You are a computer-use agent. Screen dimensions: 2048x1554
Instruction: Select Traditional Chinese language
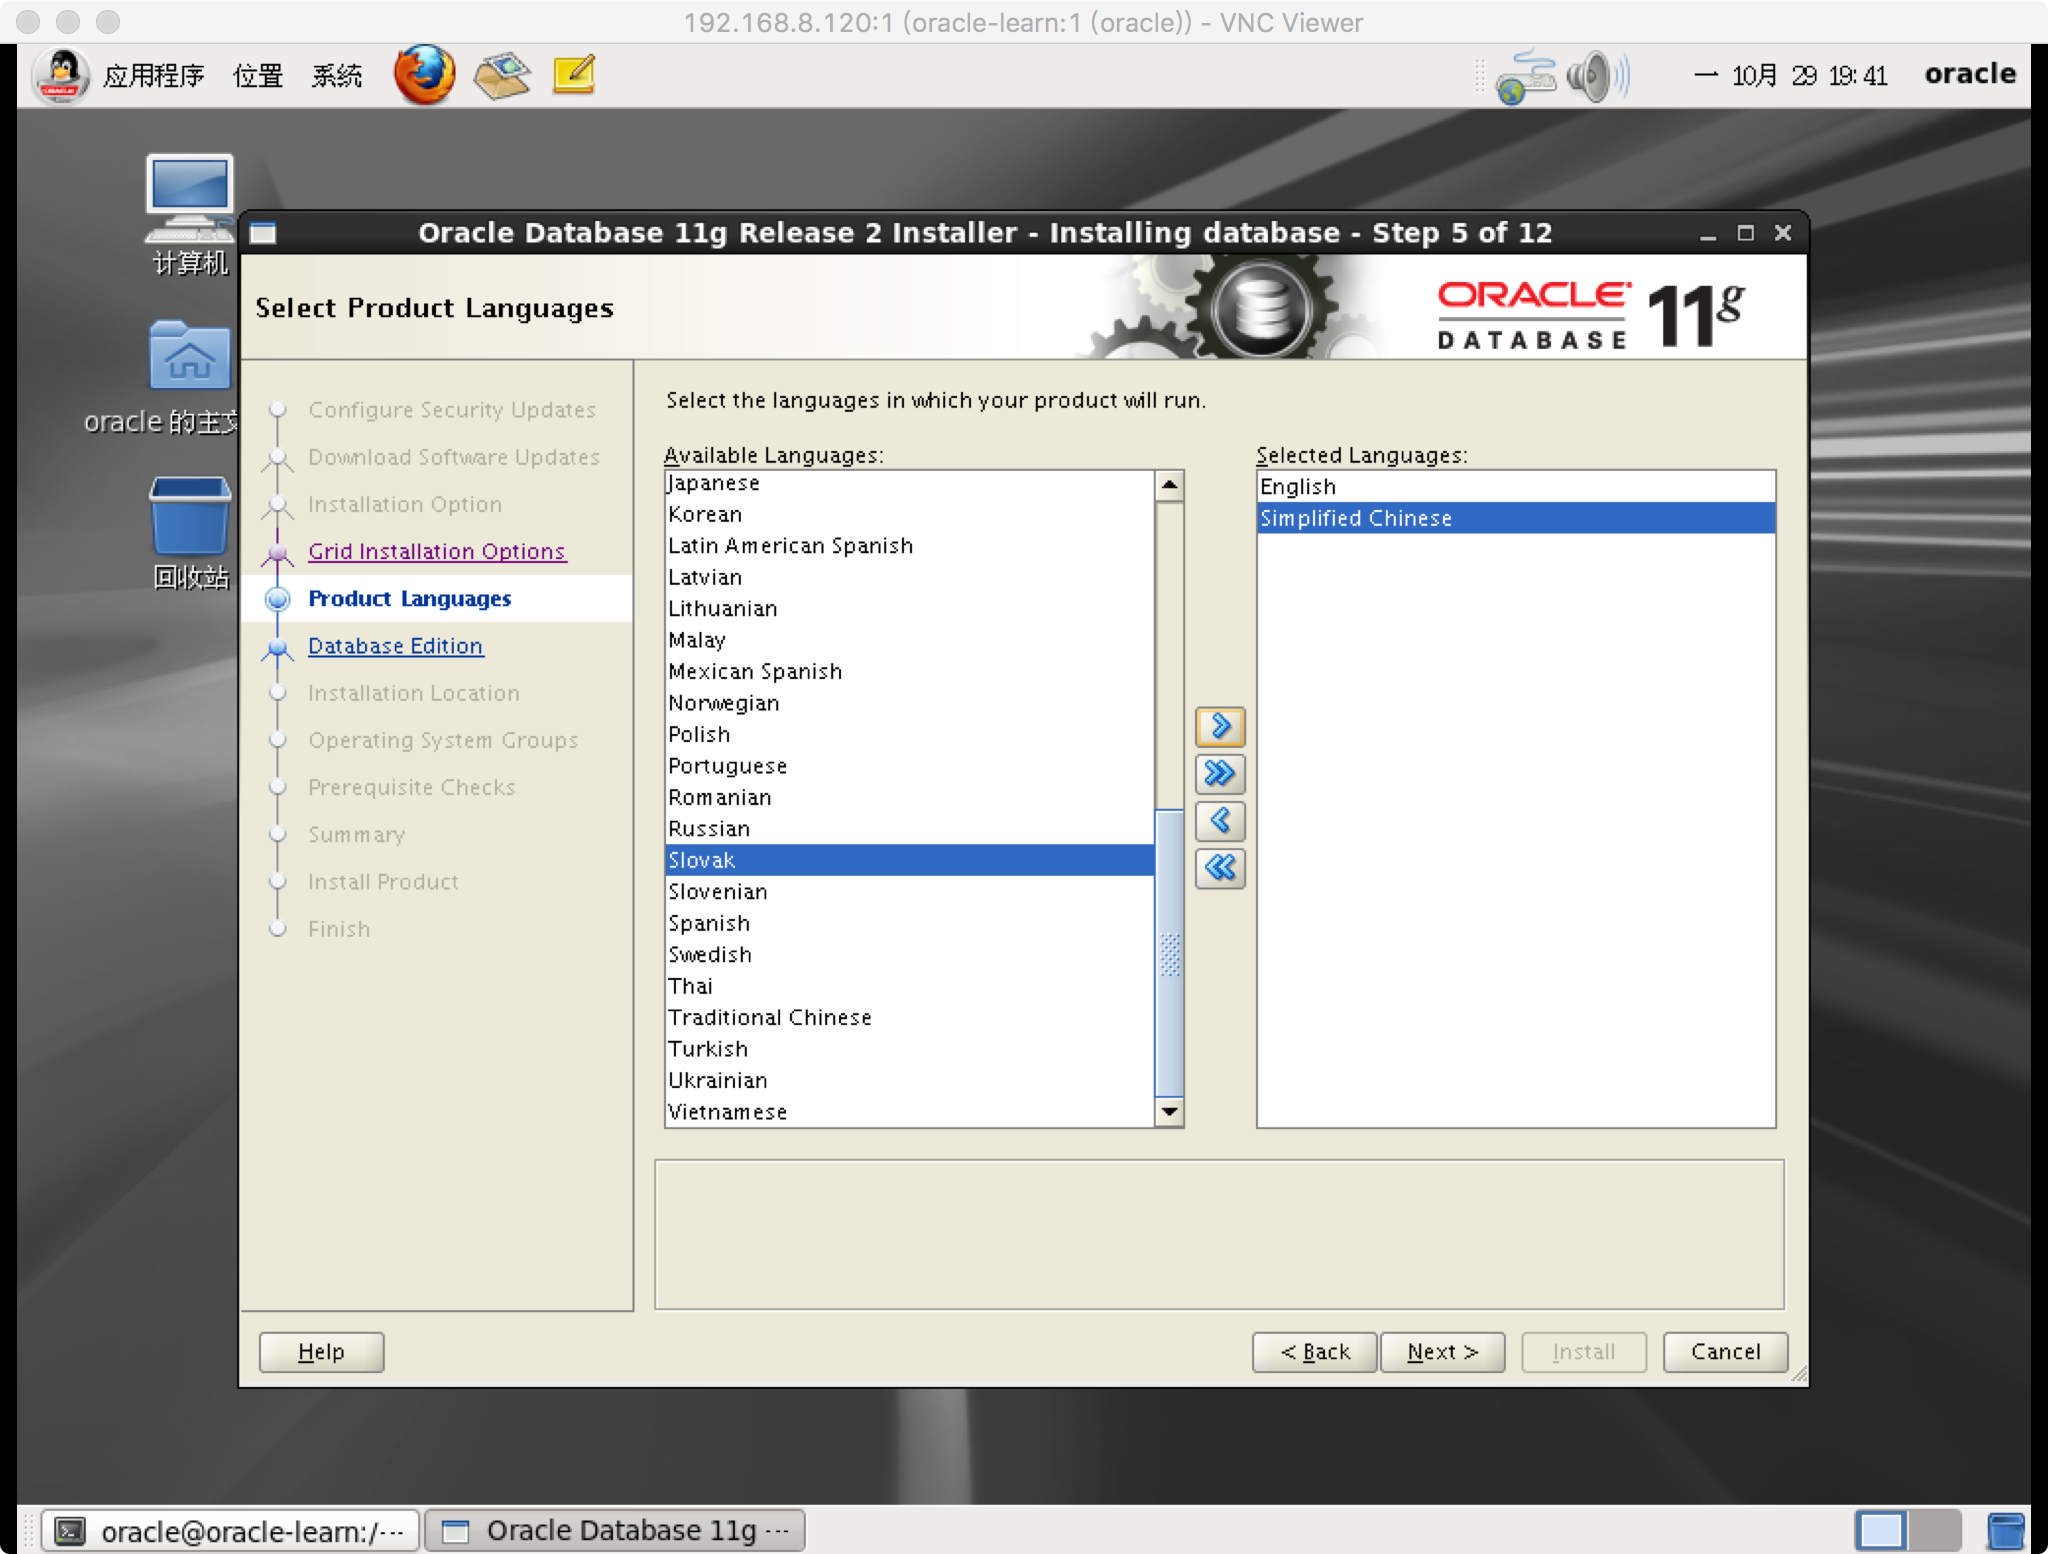pyautogui.click(x=909, y=1017)
